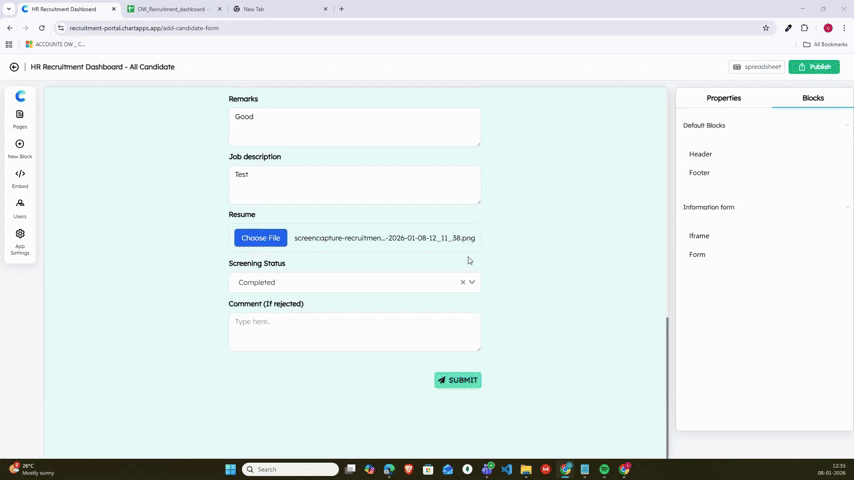Go back using the circled arrow icon

click(x=14, y=67)
